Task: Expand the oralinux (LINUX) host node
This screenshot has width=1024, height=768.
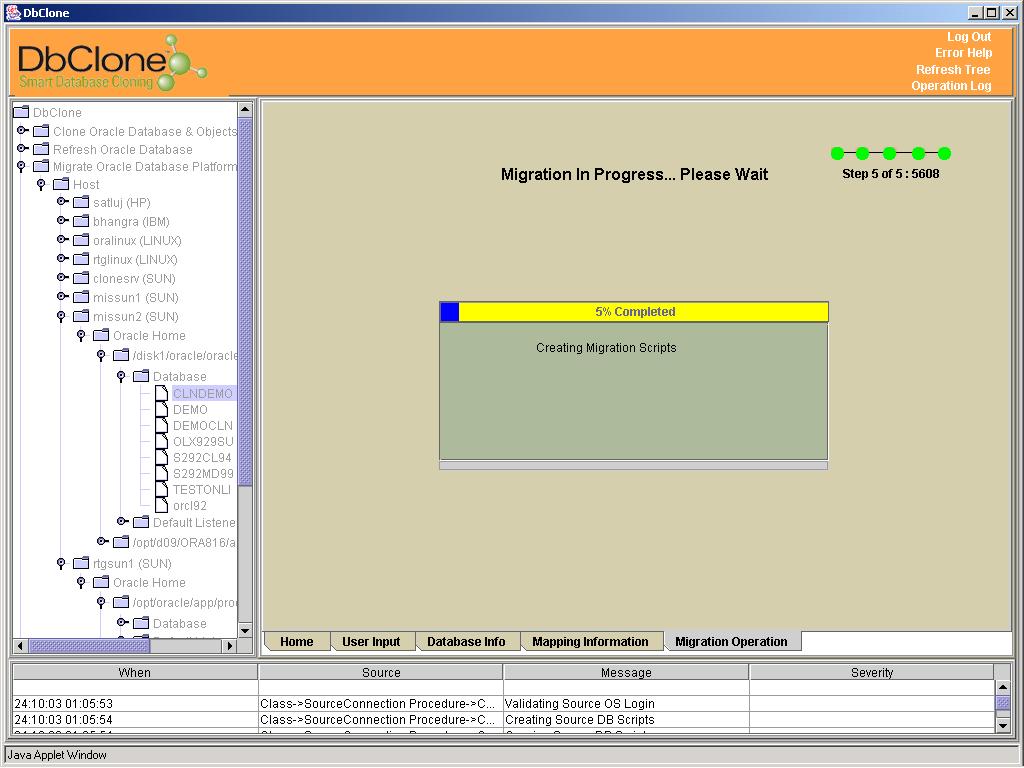Action: coord(63,240)
